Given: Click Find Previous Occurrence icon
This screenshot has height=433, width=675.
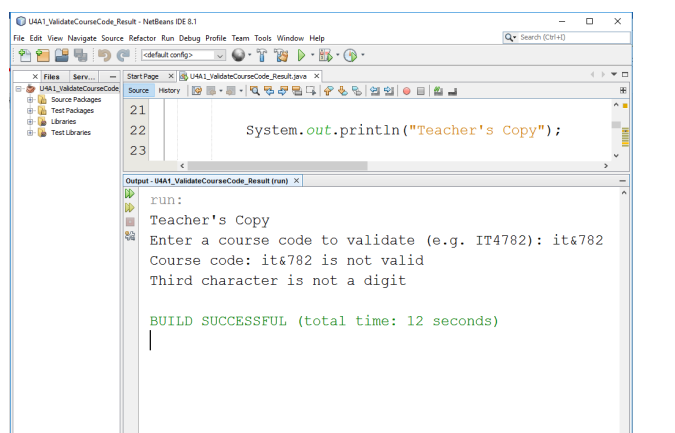Looking at the screenshot, I should click(269, 91).
